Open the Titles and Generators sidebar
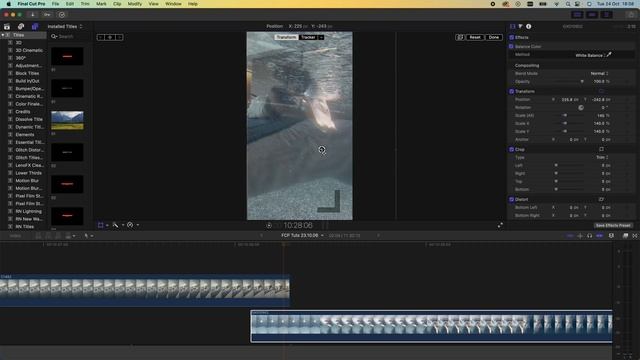 point(35,27)
